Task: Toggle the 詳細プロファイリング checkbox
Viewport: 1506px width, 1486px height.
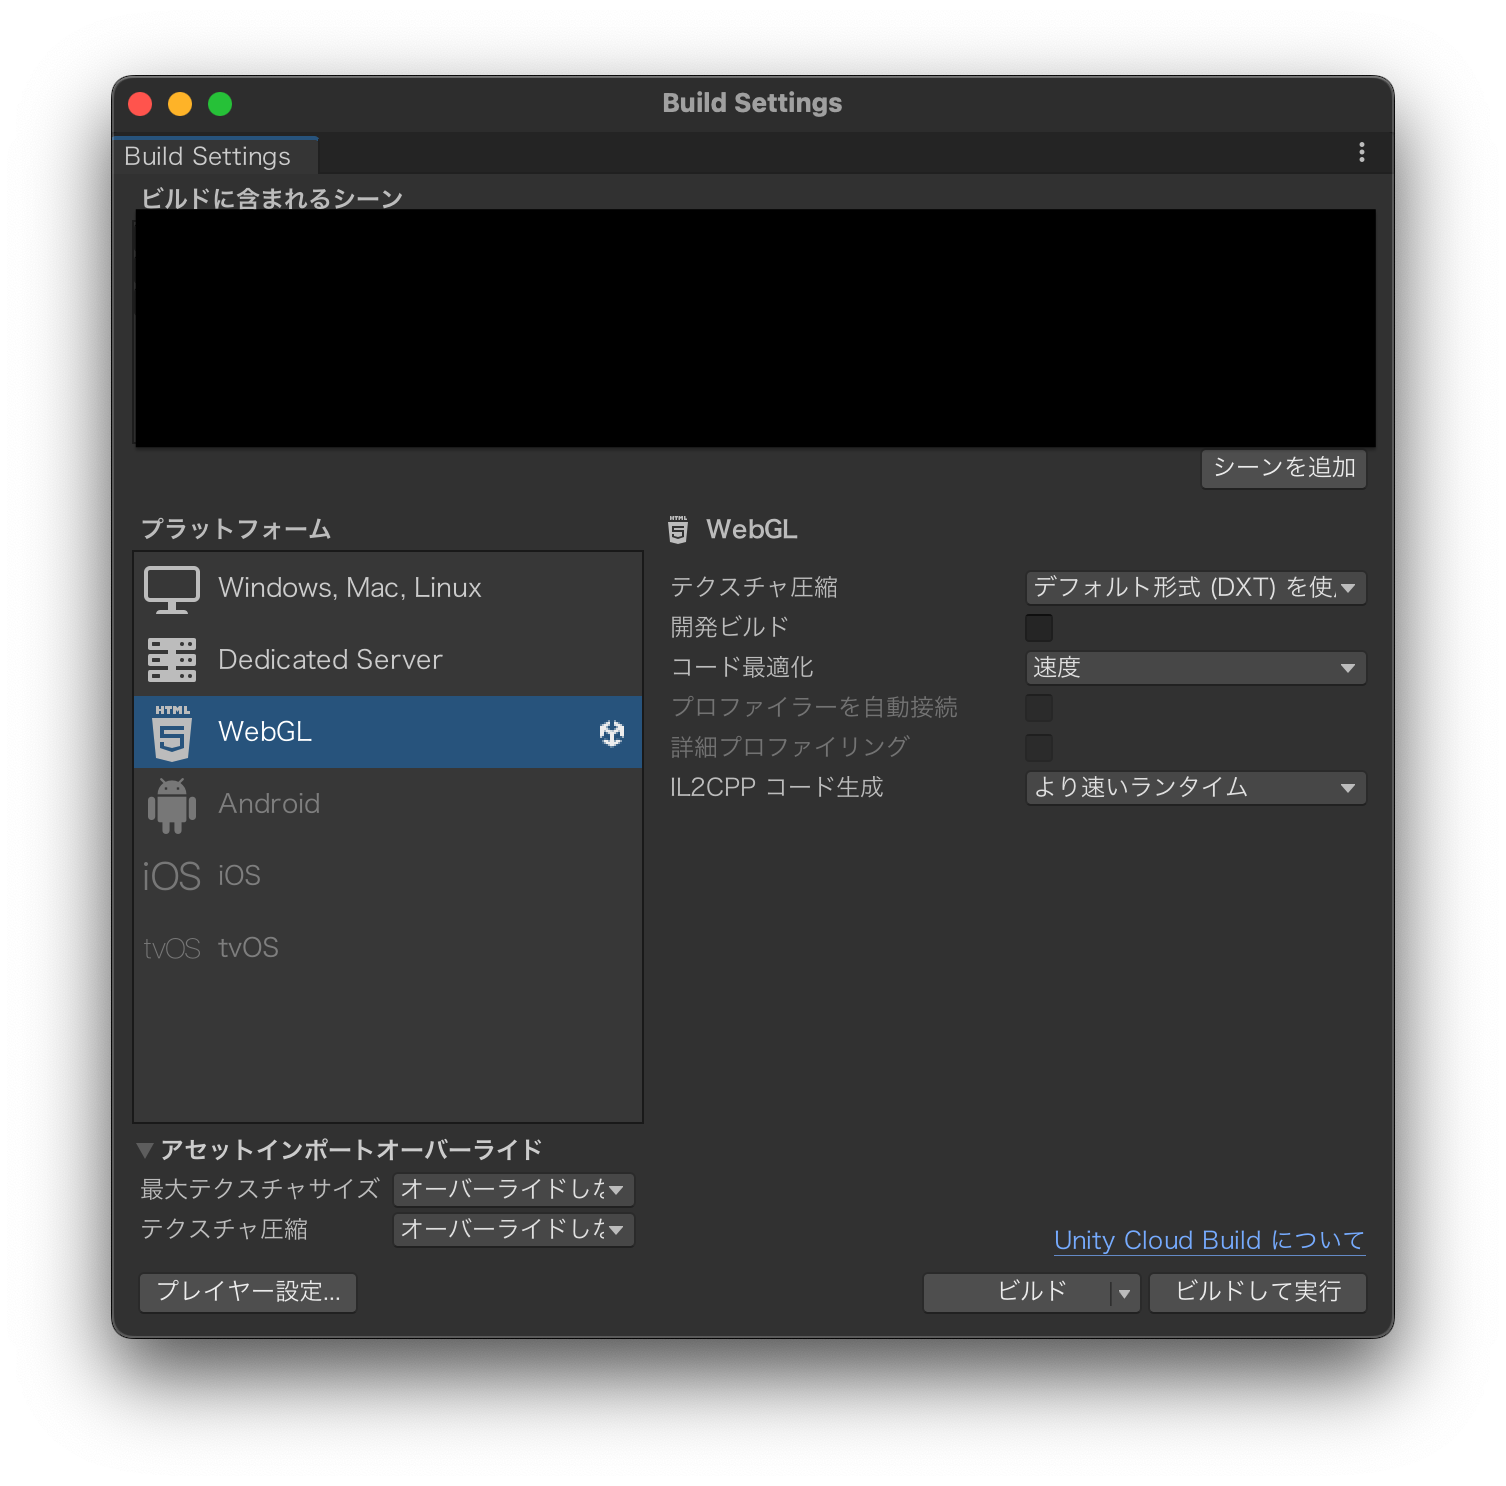Action: coord(1039,747)
